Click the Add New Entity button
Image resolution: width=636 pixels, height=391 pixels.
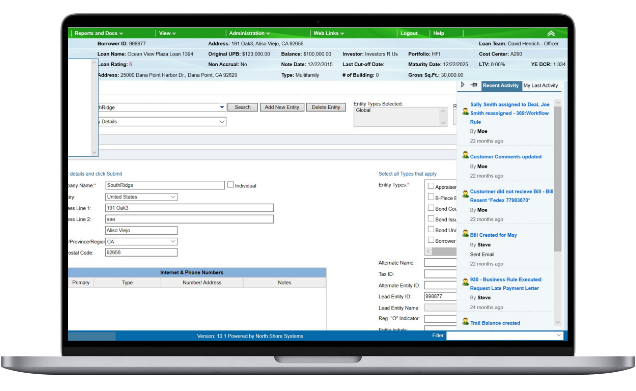click(x=282, y=107)
